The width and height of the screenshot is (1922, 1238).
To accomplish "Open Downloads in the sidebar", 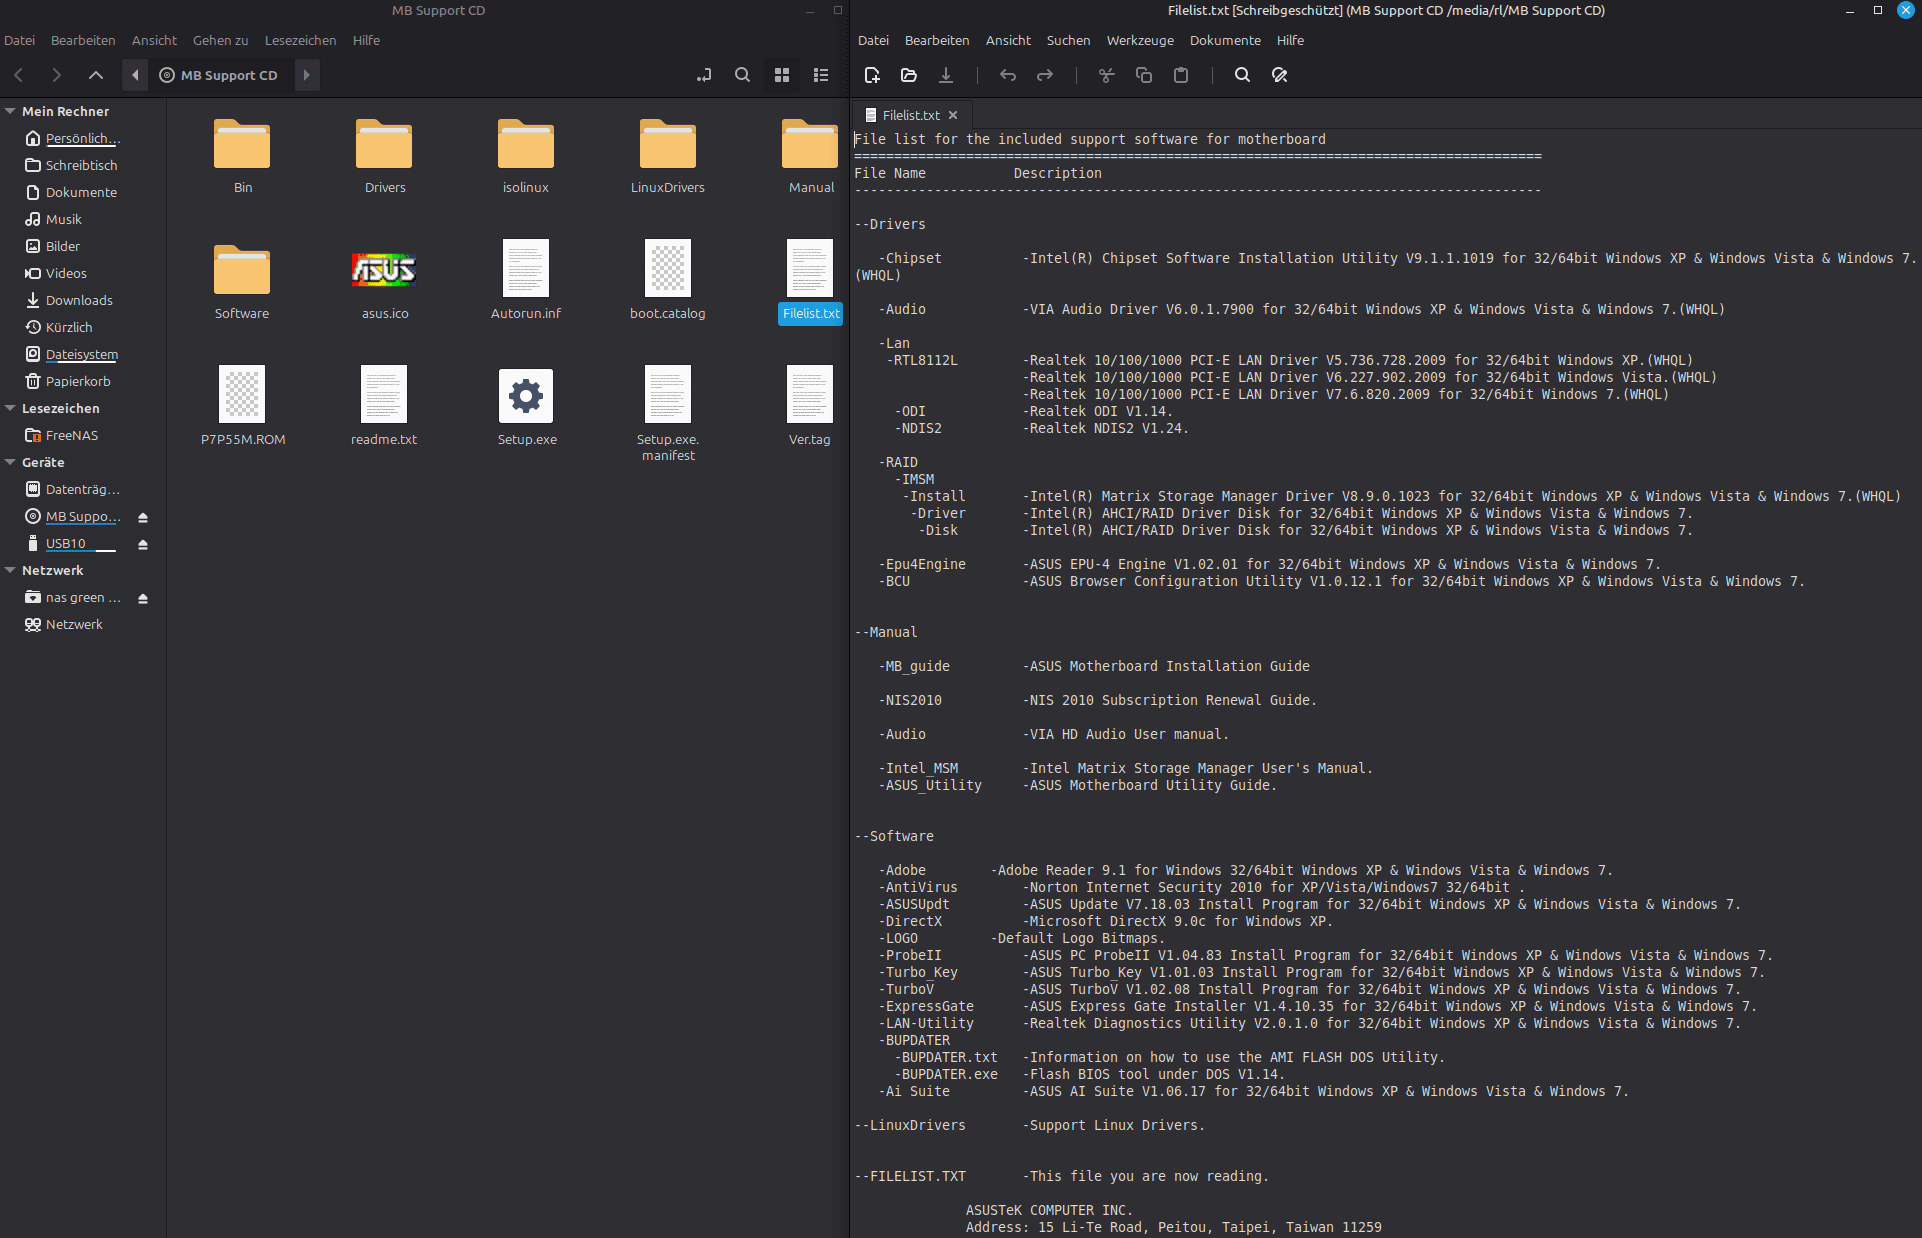I will point(78,300).
